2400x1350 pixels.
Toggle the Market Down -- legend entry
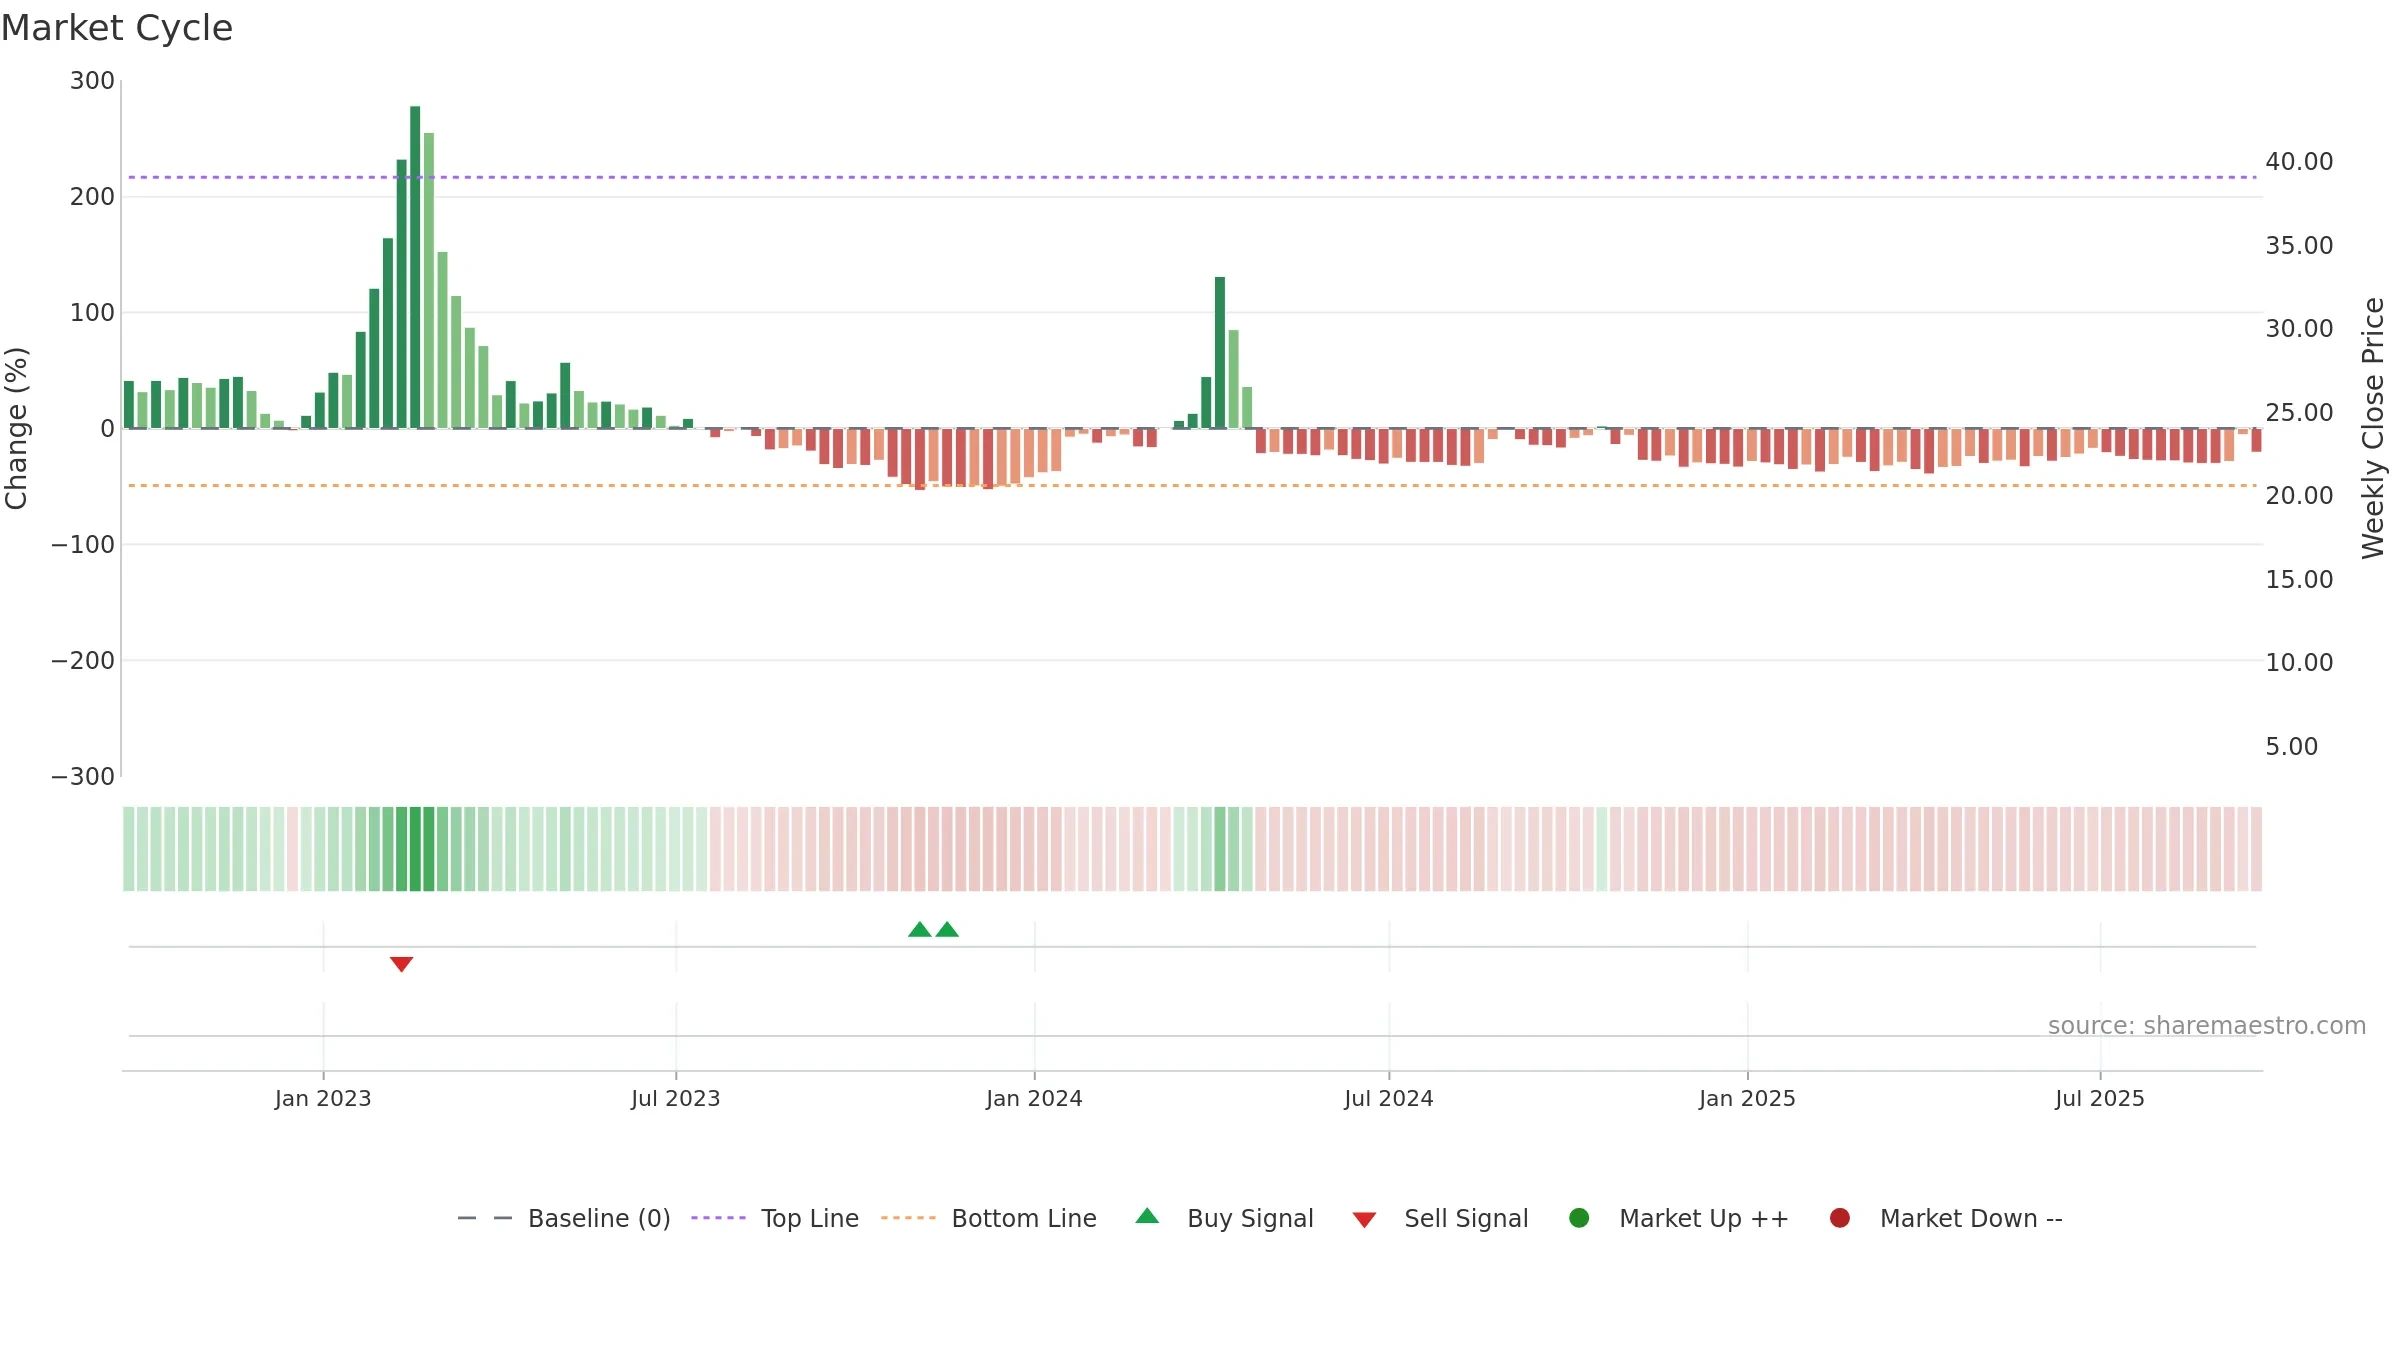point(1946,1218)
